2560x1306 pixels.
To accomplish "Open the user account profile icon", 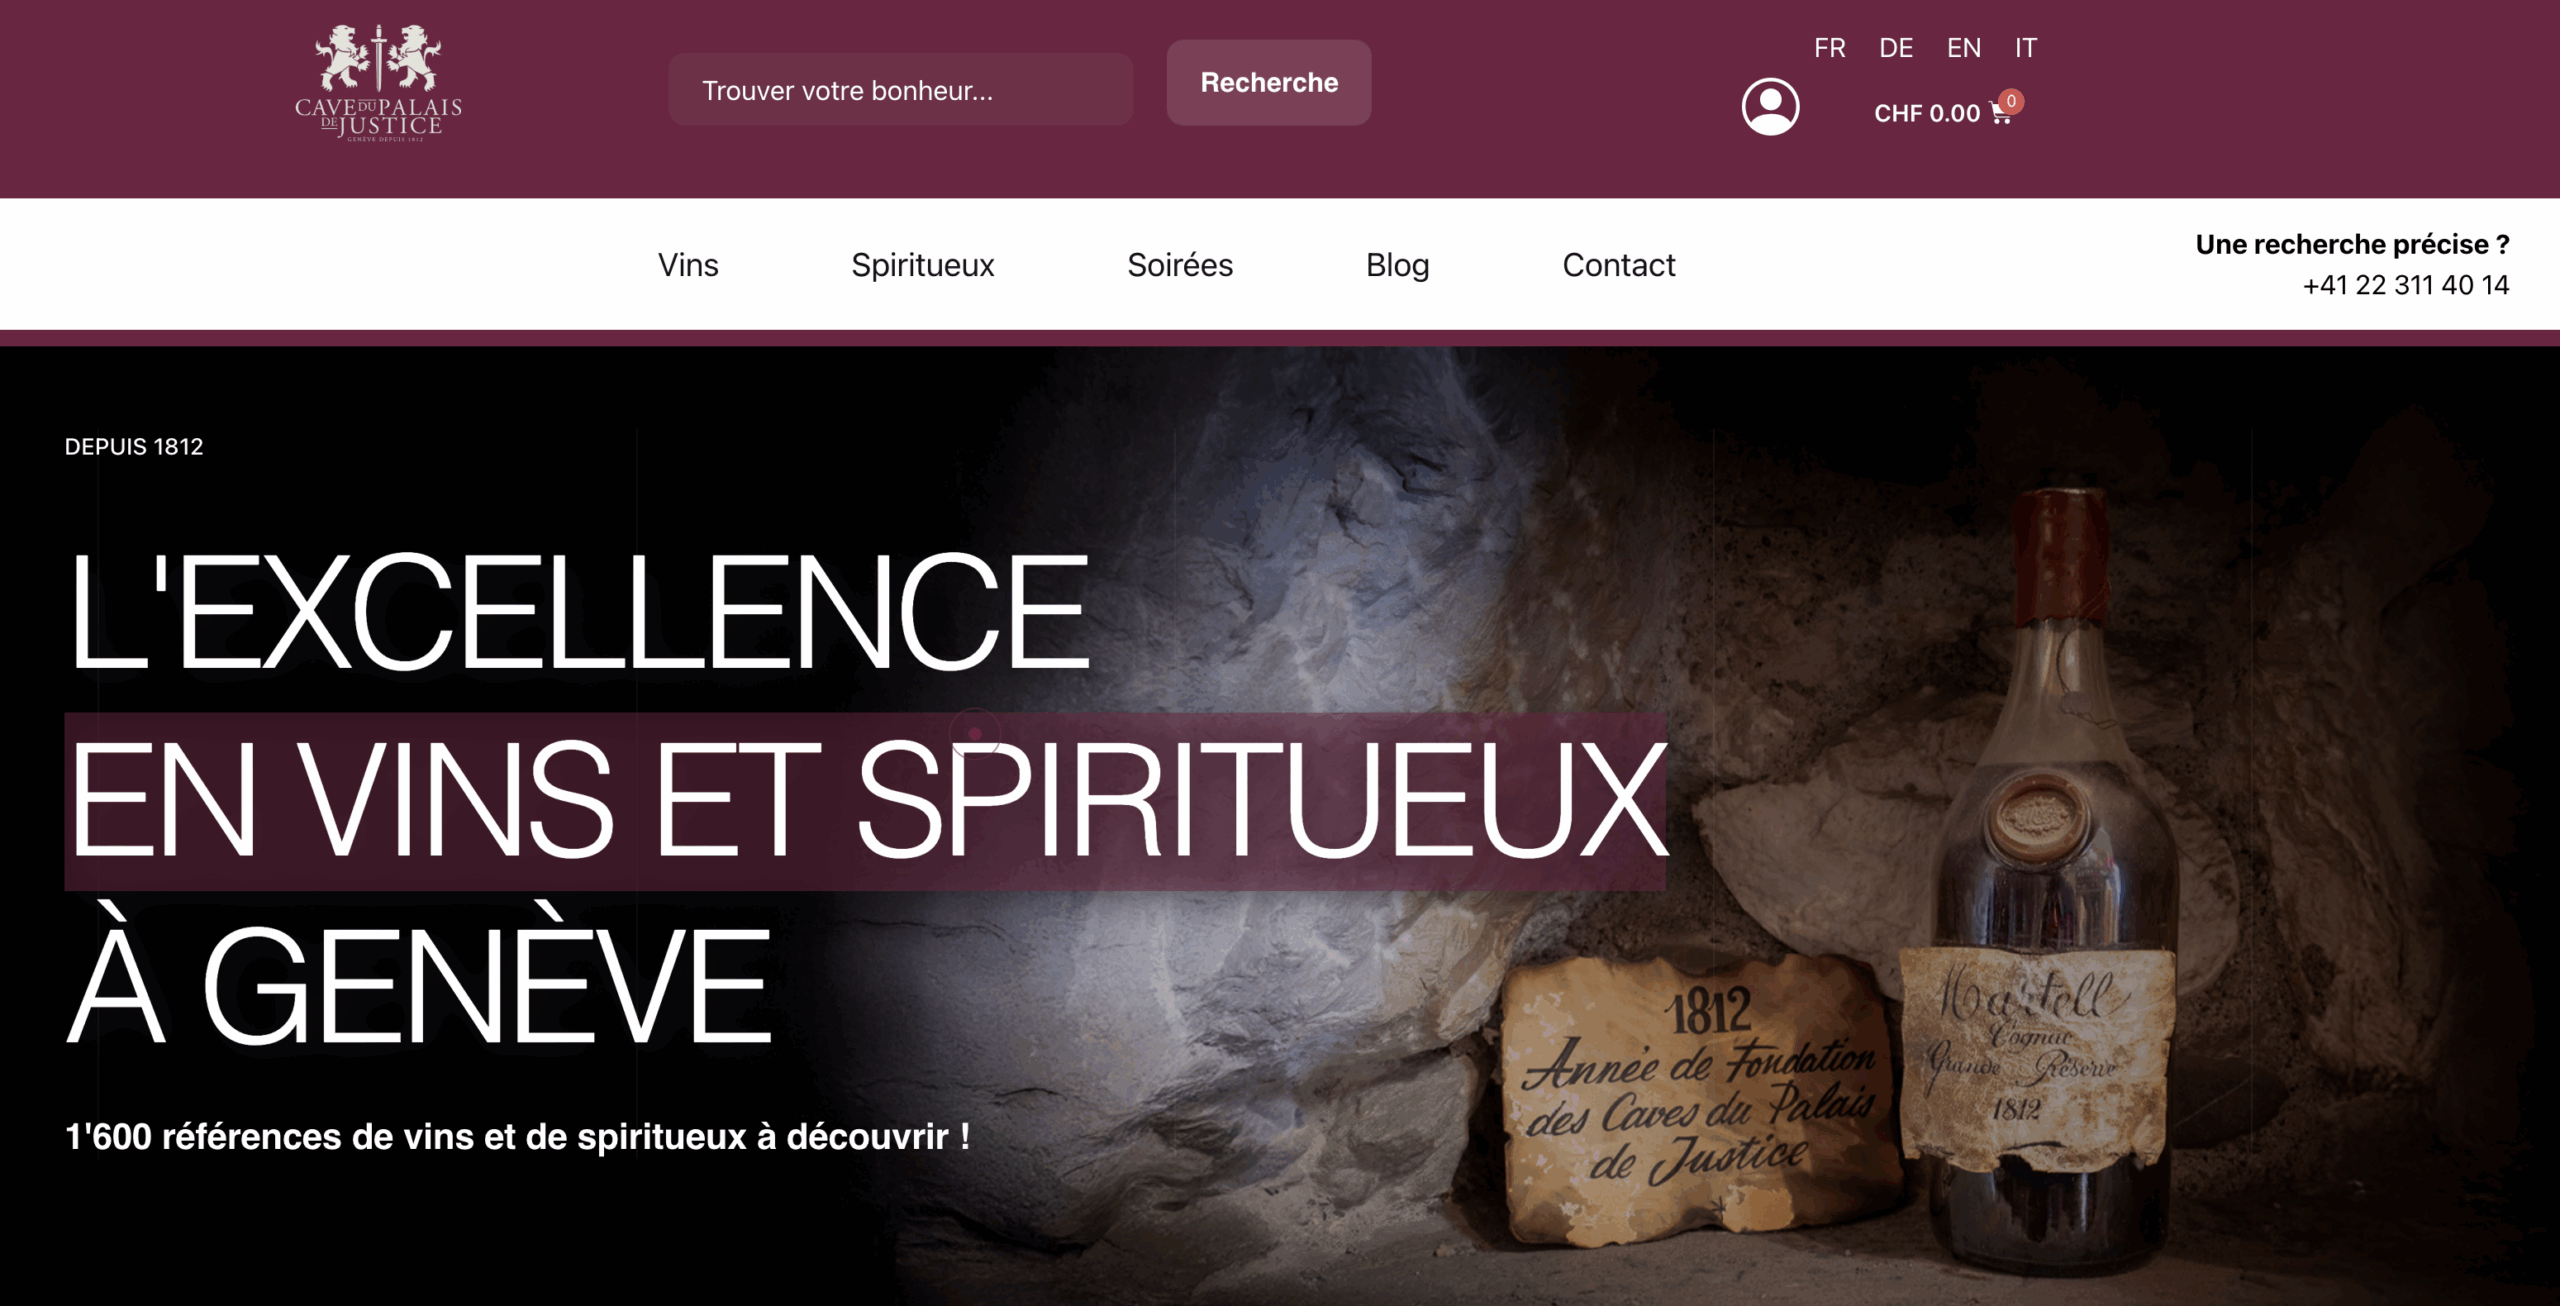I will coord(1770,106).
